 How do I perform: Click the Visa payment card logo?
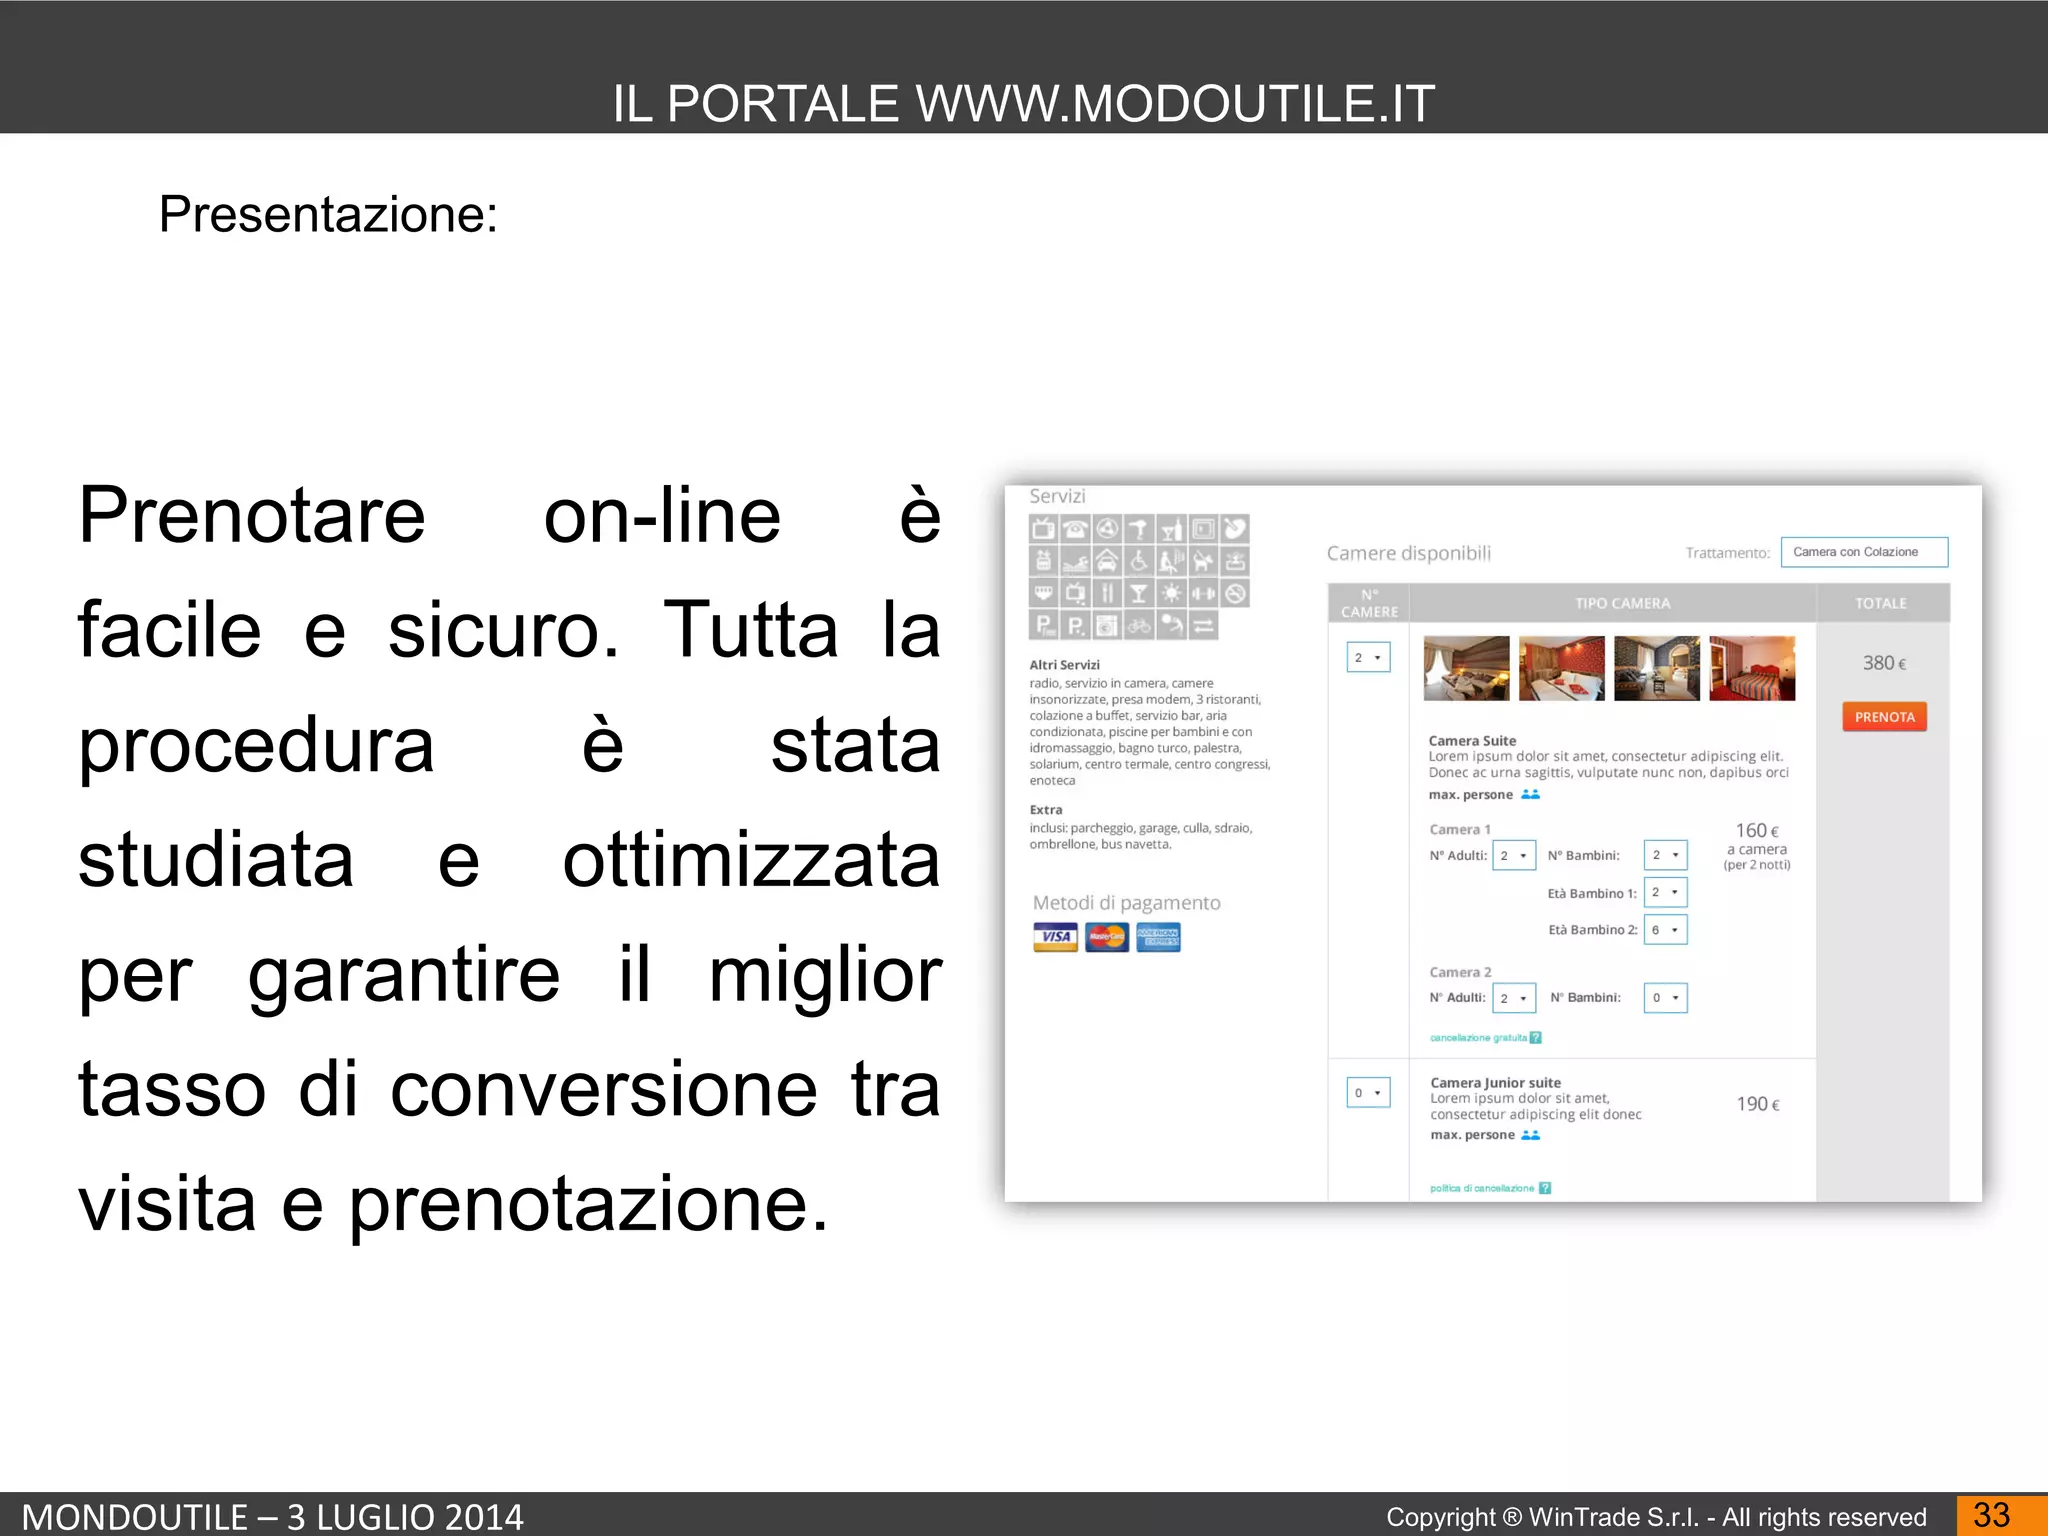pos(1055,937)
